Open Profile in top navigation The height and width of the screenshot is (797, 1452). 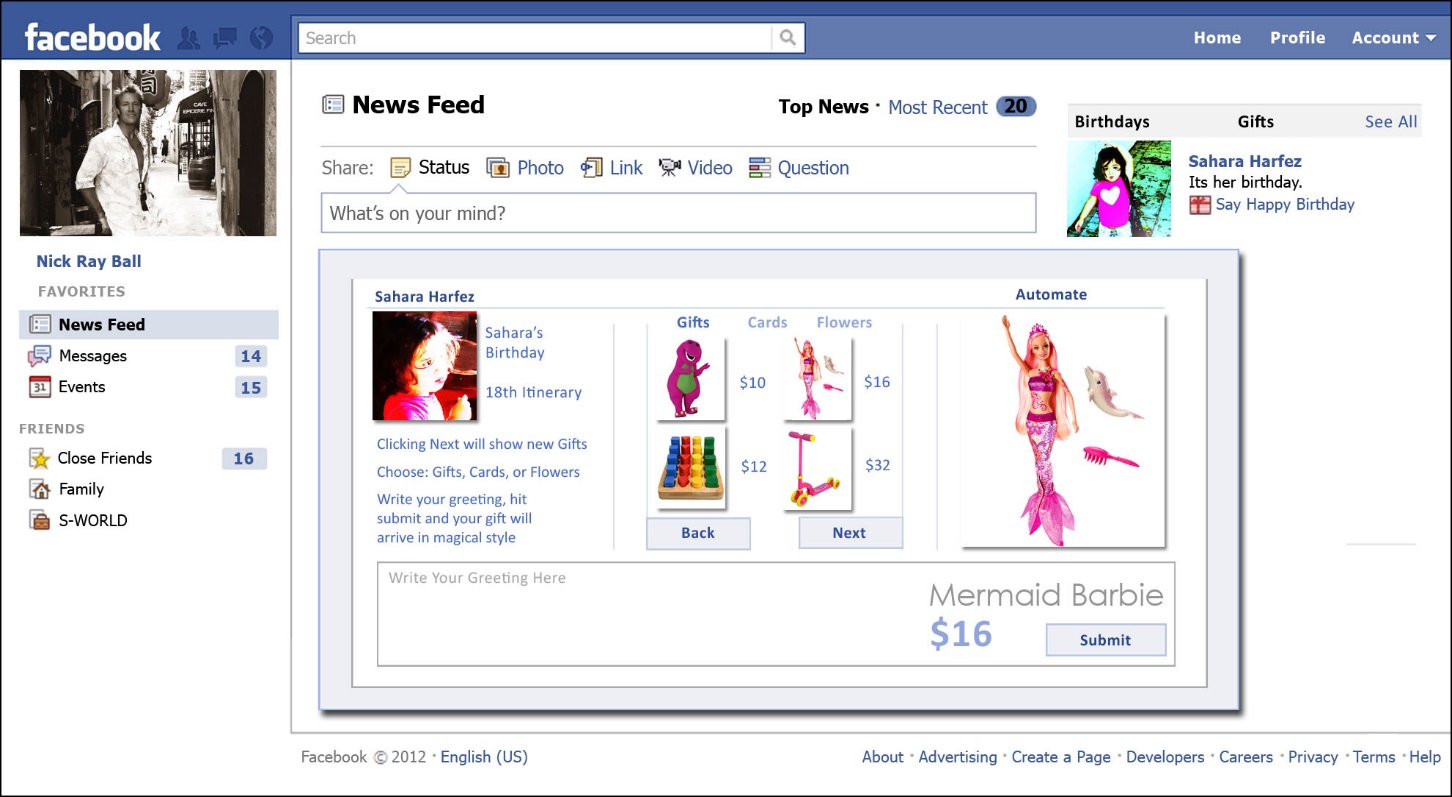coord(1297,38)
